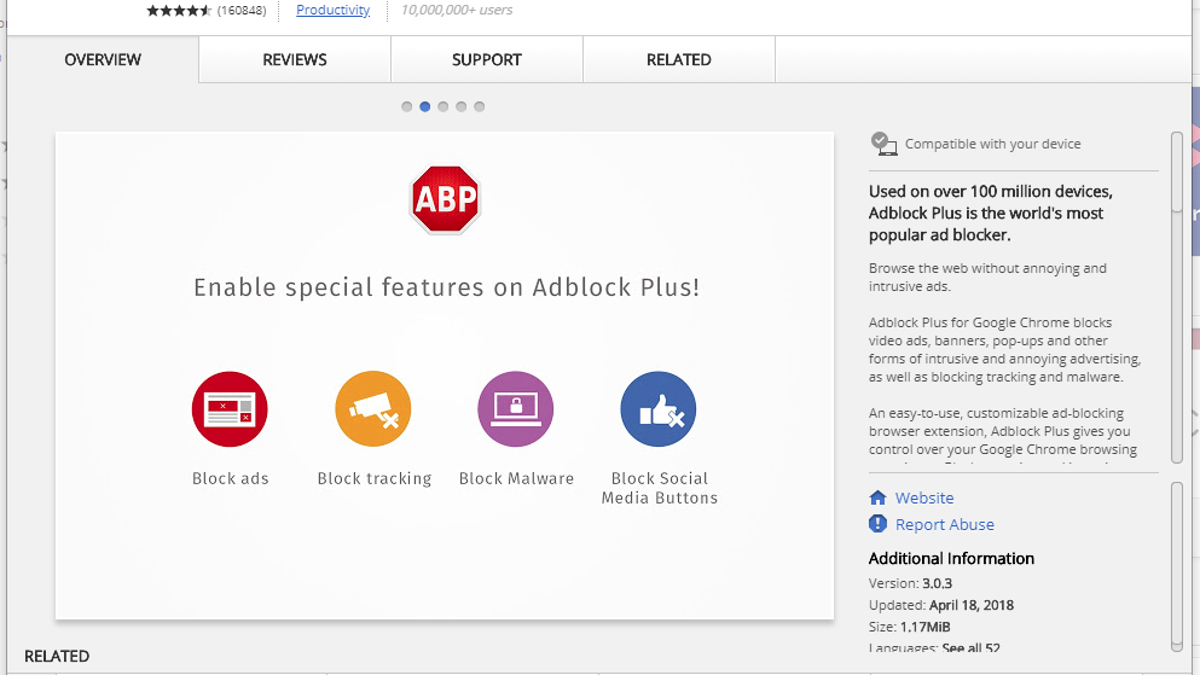Viewport: 1200px width, 675px height.
Task: Open the Support tab
Action: click(x=487, y=60)
